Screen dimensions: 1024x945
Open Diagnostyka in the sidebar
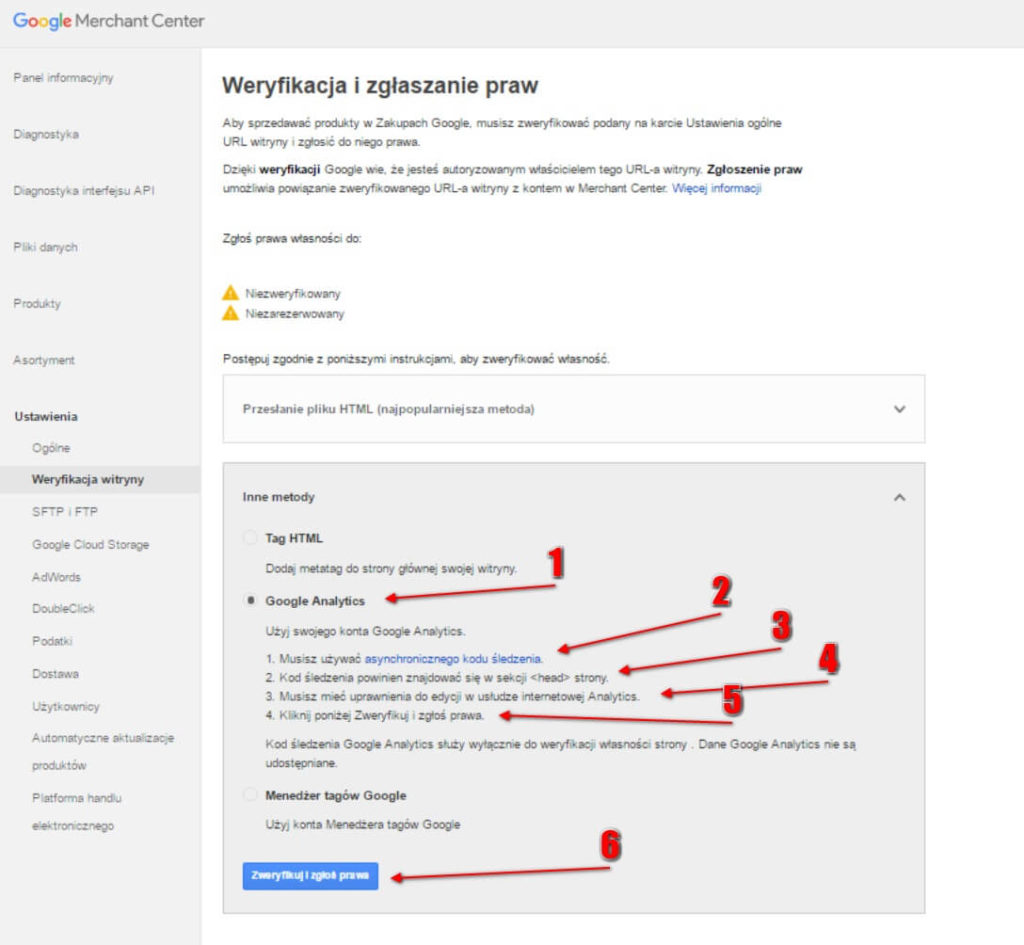(46, 134)
